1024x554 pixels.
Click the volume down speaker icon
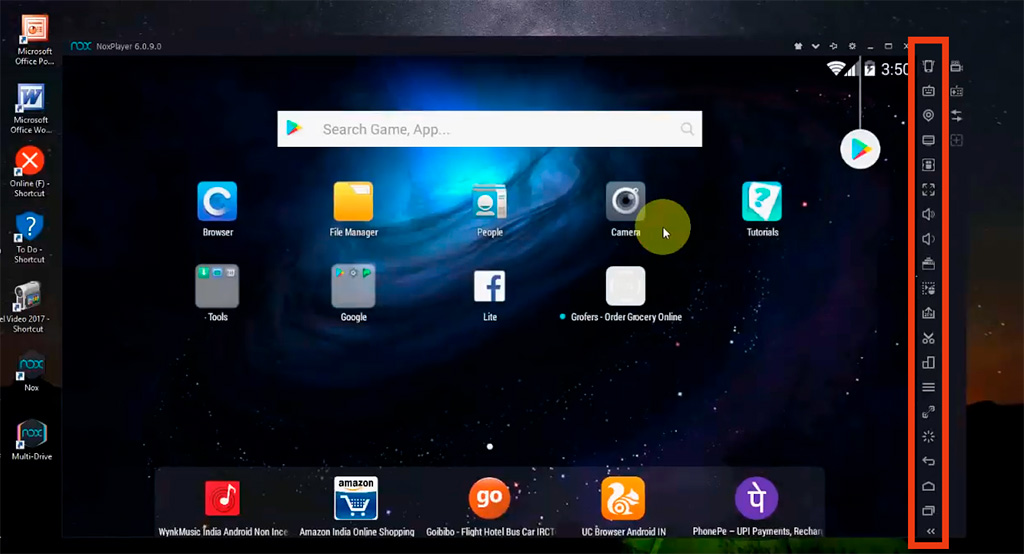pyautogui.click(x=928, y=239)
